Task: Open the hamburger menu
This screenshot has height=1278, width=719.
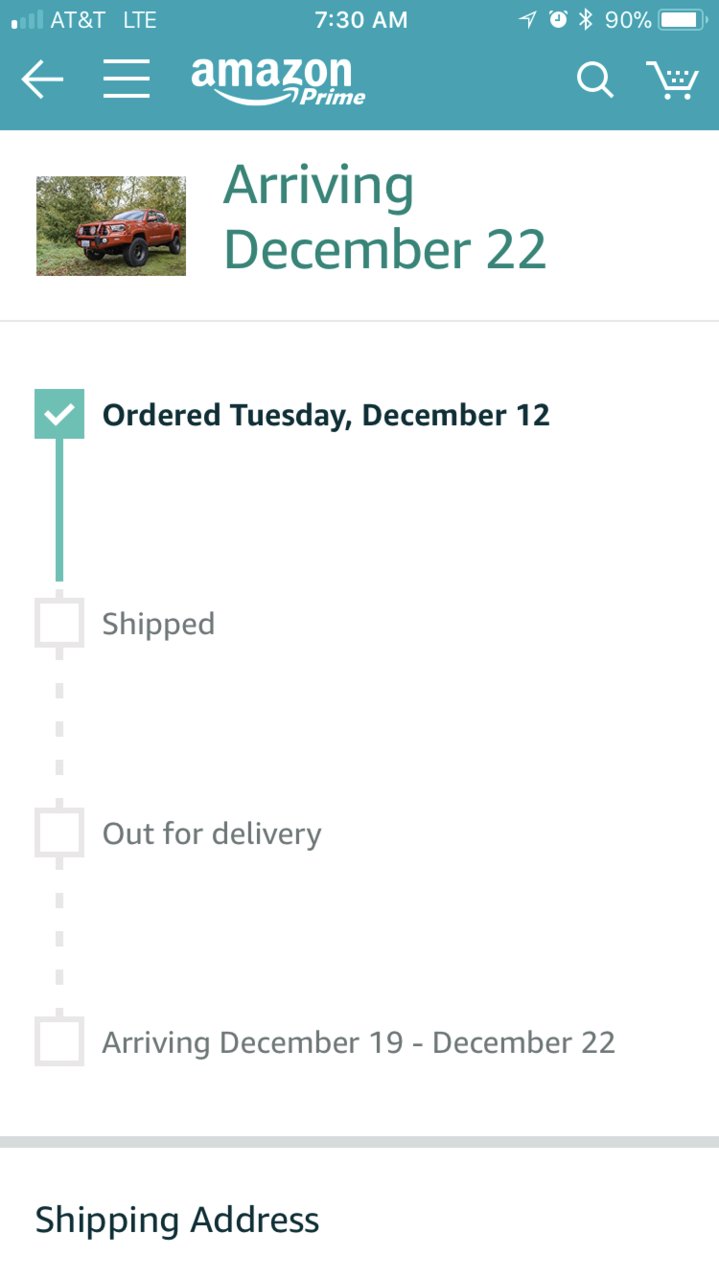Action: point(126,79)
